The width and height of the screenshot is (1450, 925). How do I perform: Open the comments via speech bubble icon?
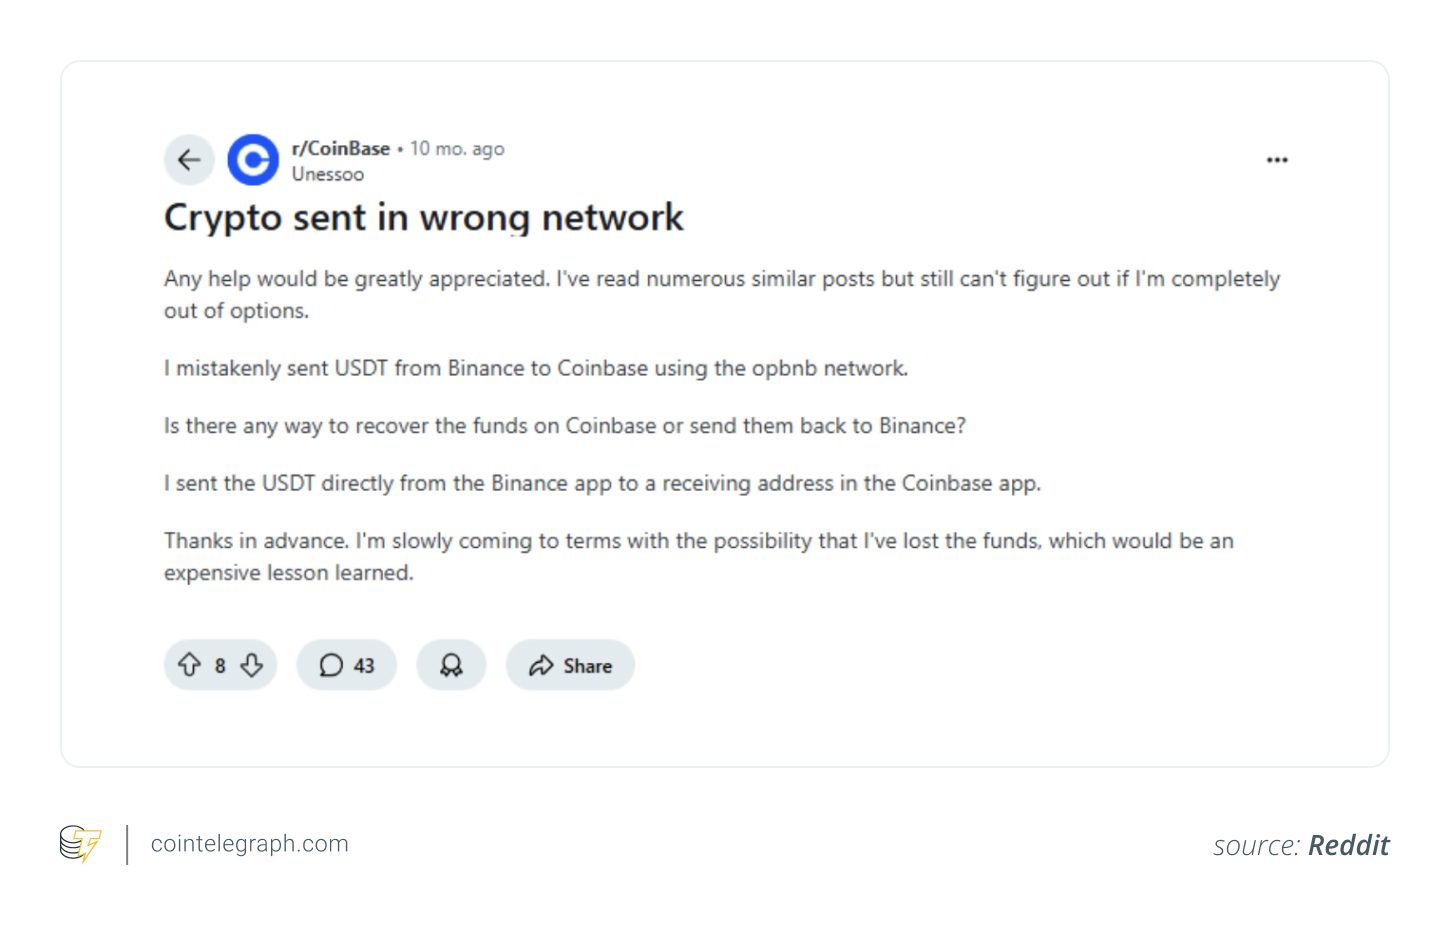332,664
